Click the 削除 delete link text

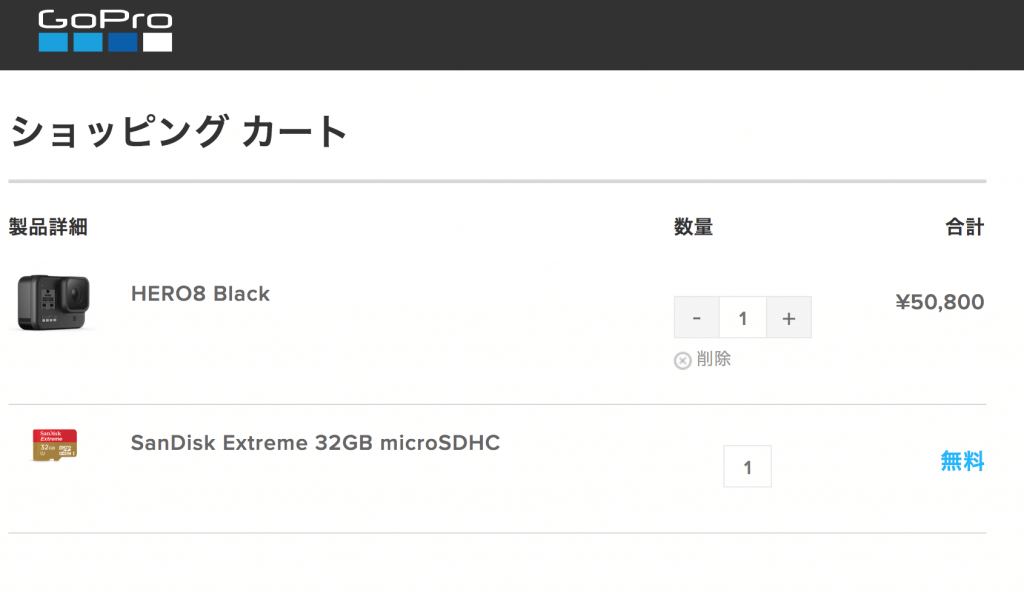click(x=714, y=359)
